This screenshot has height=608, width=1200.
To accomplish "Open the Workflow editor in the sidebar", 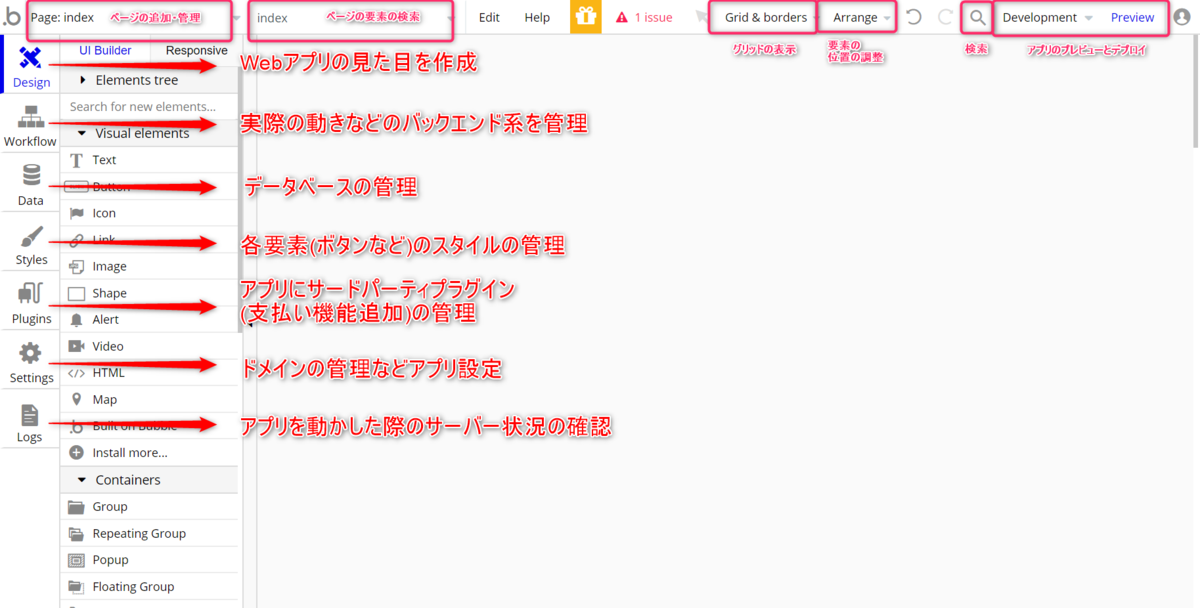I will 30,125.
